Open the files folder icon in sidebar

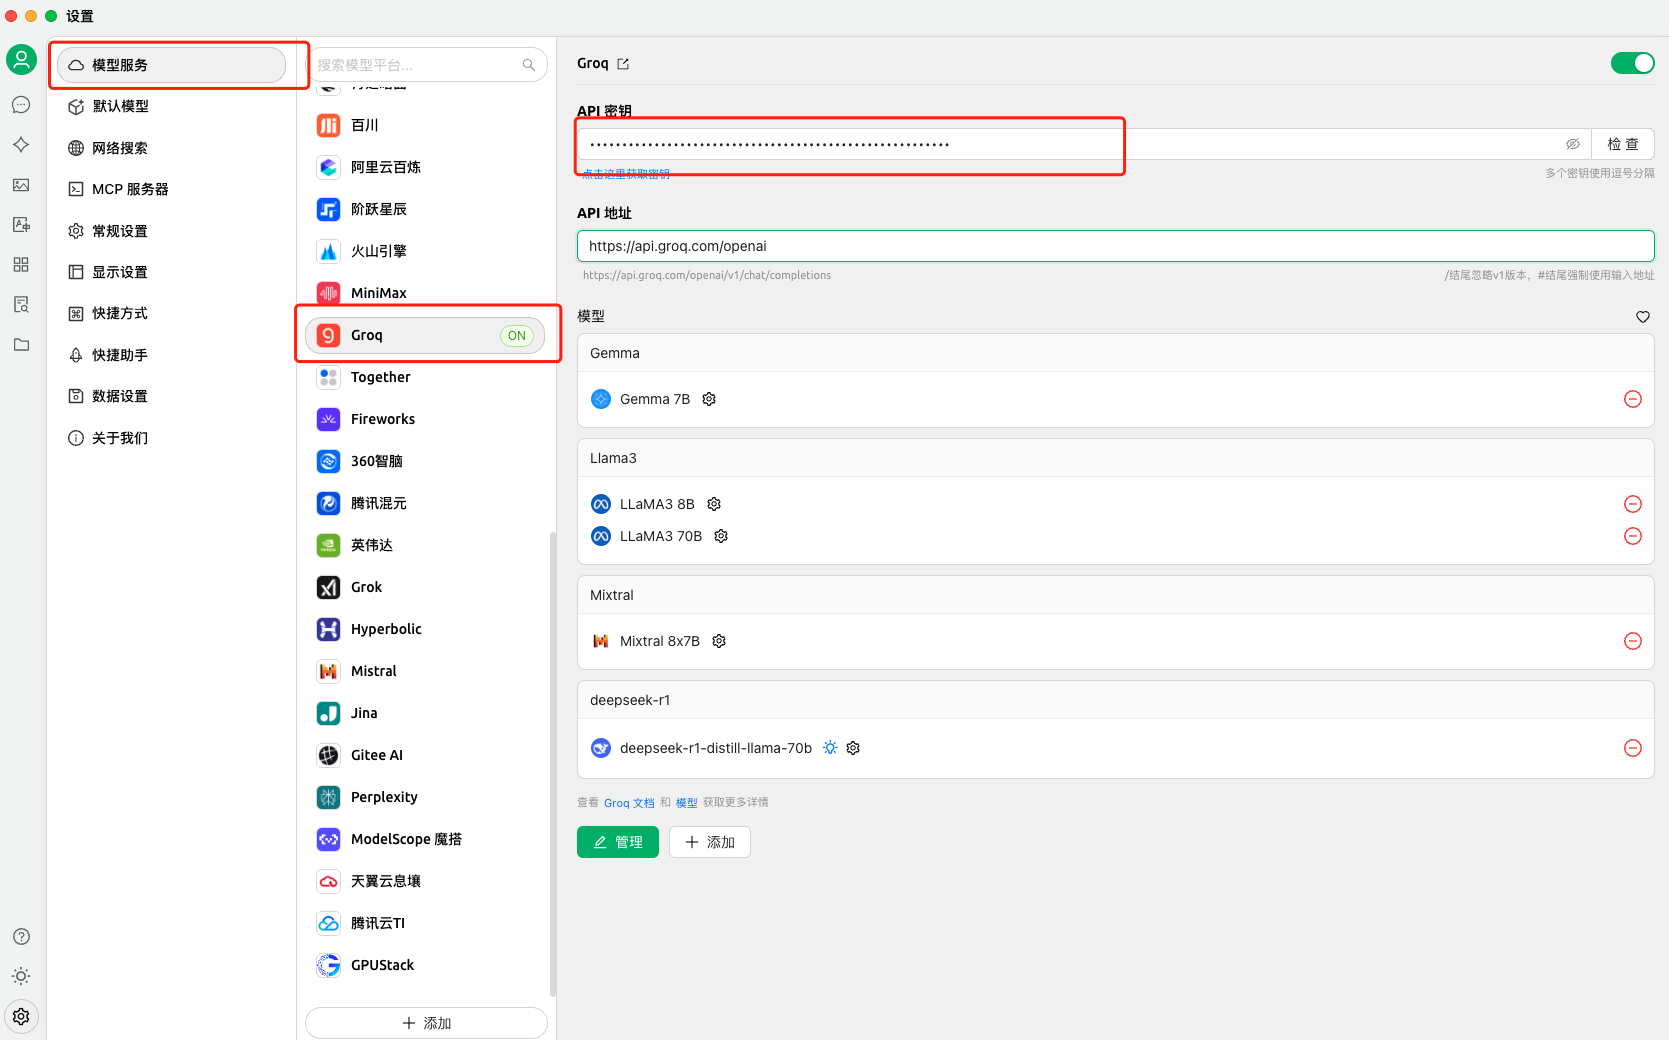(21, 344)
